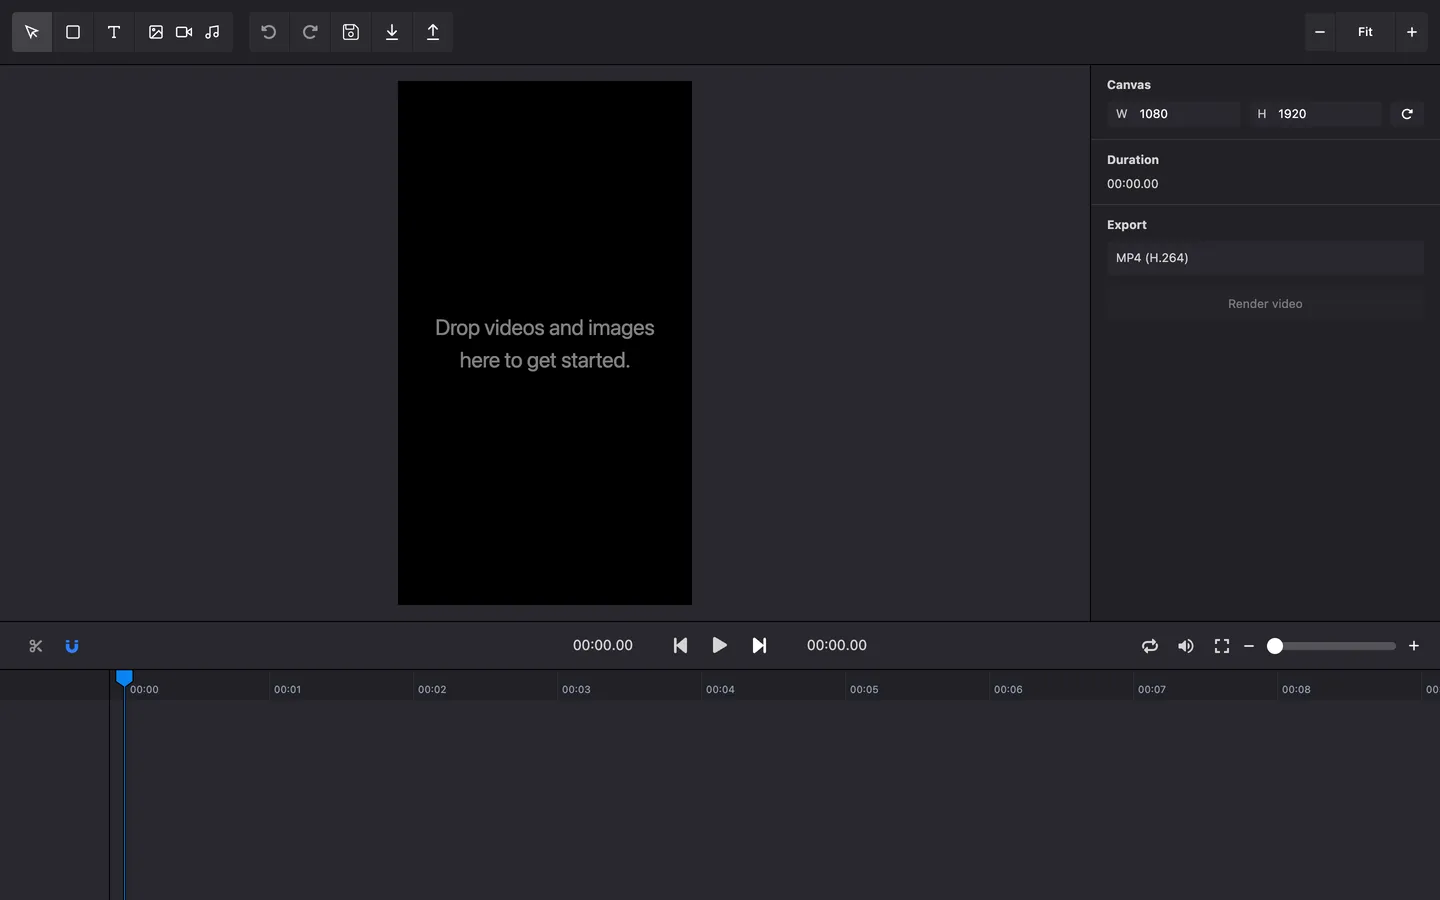This screenshot has width=1440, height=900.
Task: Click the Render video button
Action: tap(1265, 304)
